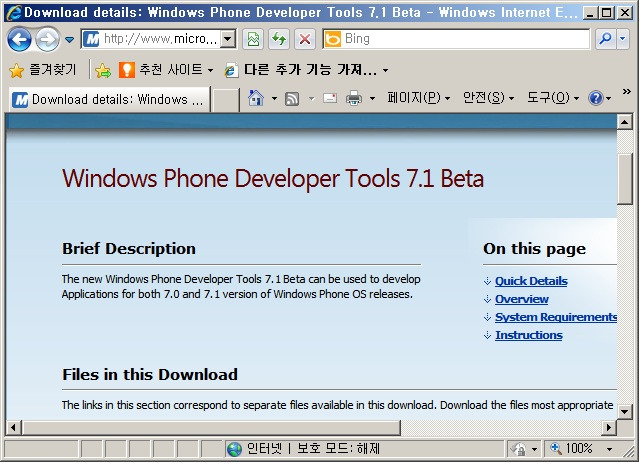Viewport: 639px width, 462px height.
Task: Open the 페이지(P) menu
Action: click(x=419, y=98)
